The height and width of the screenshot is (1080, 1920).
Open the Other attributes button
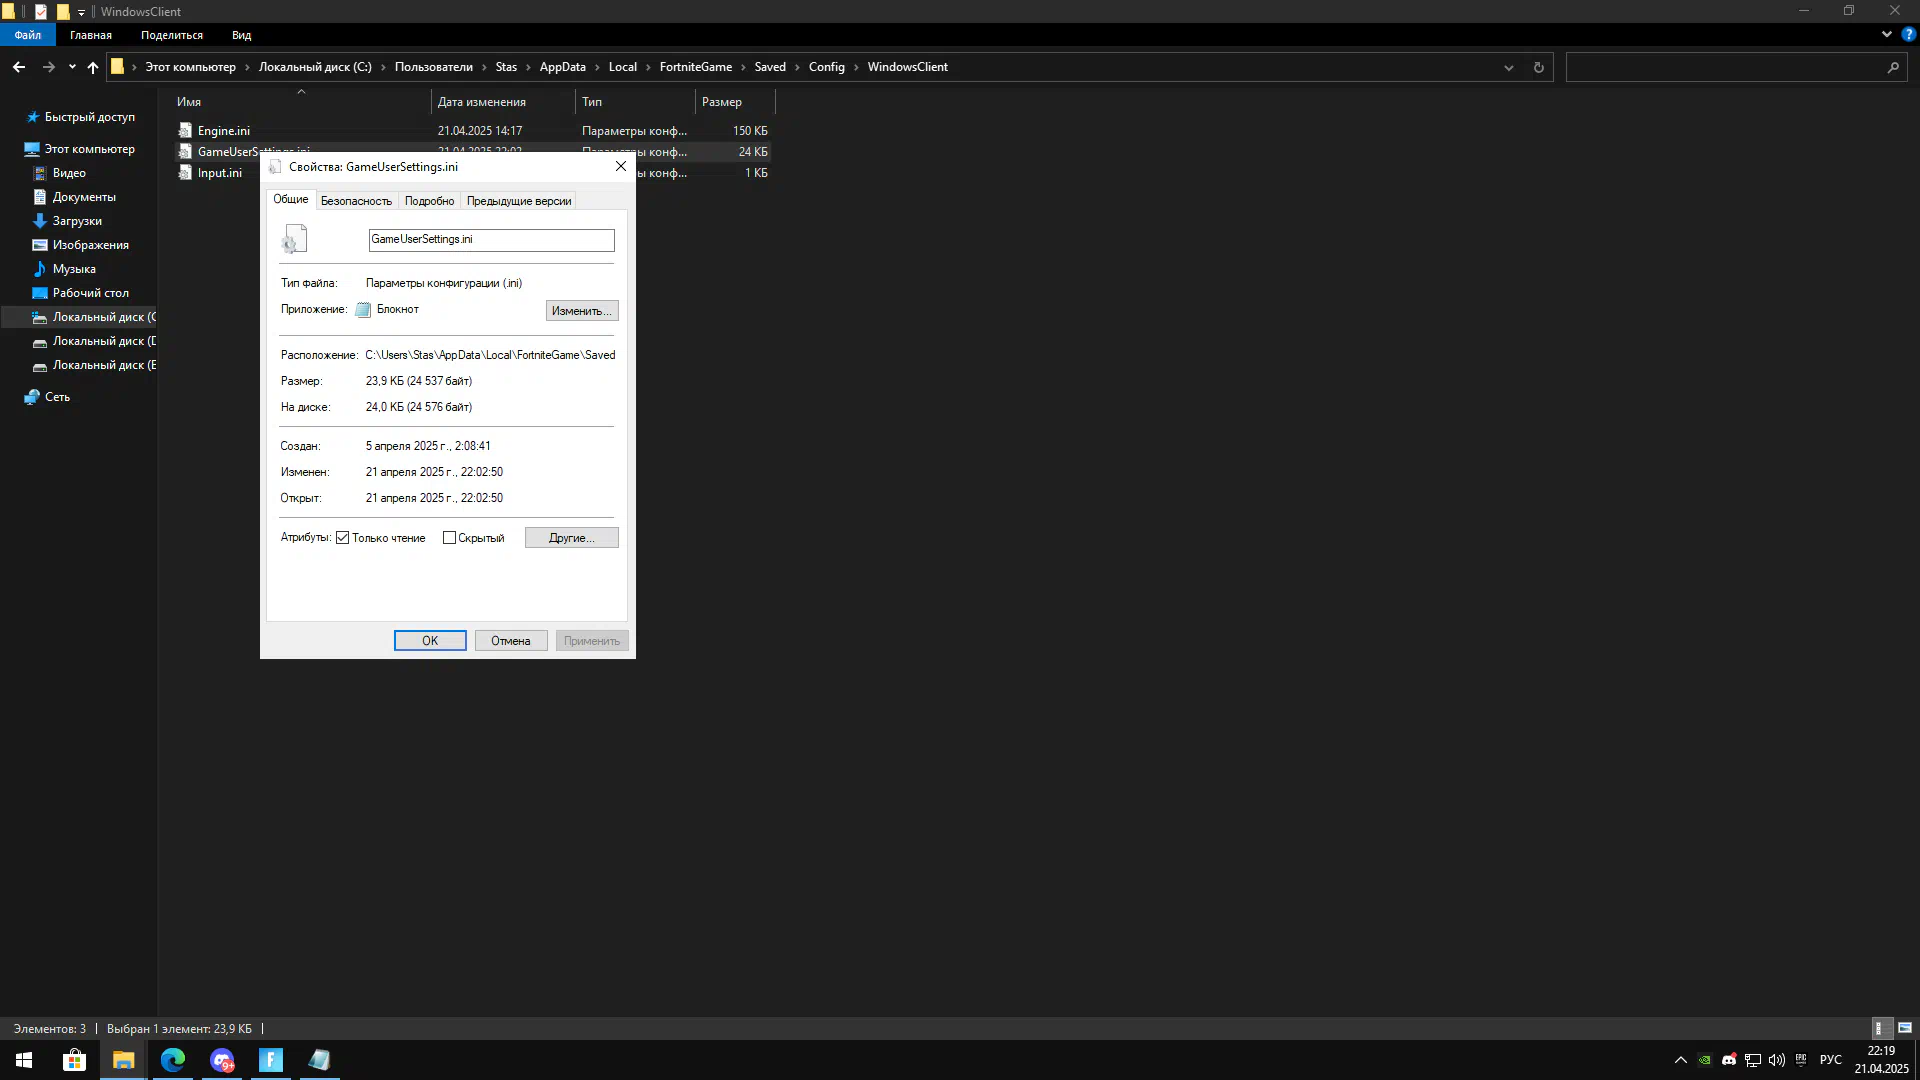[x=571, y=538]
